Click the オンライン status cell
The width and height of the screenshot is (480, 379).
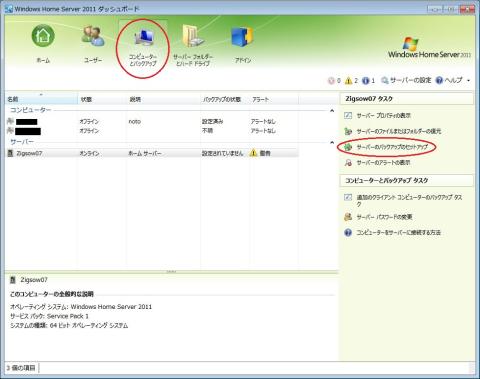(89, 153)
